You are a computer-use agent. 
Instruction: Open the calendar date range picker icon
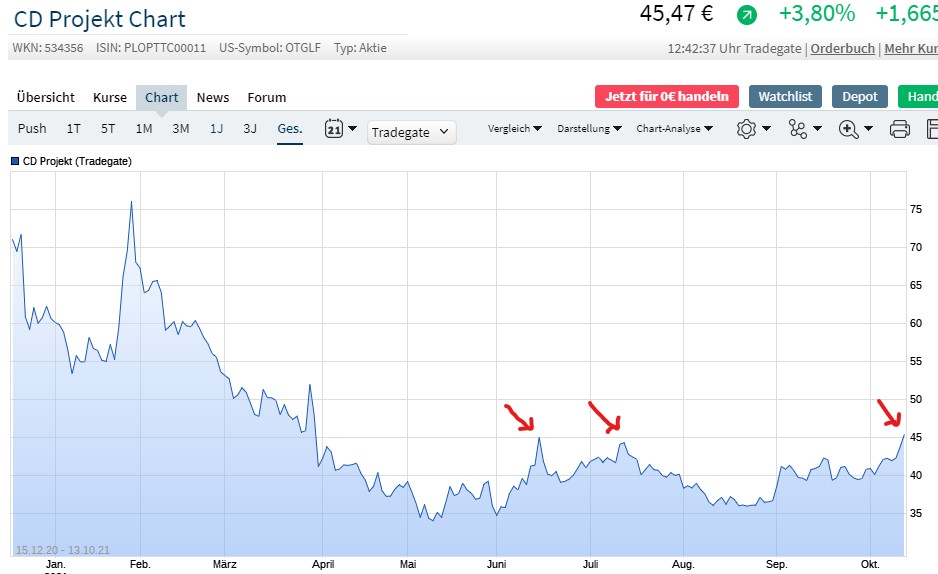pos(334,129)
